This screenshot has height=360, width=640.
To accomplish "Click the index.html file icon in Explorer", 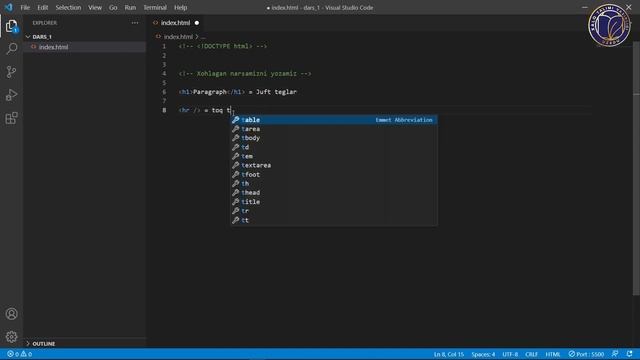I will coord(34,47).
